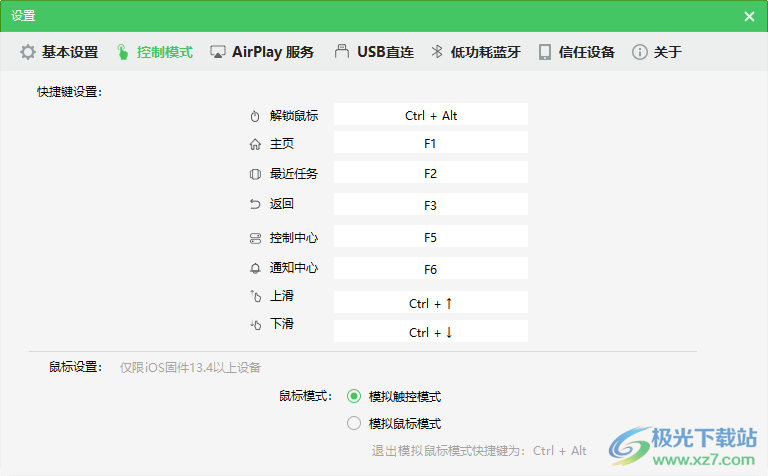Open the 关于 tab

[657, 52]
